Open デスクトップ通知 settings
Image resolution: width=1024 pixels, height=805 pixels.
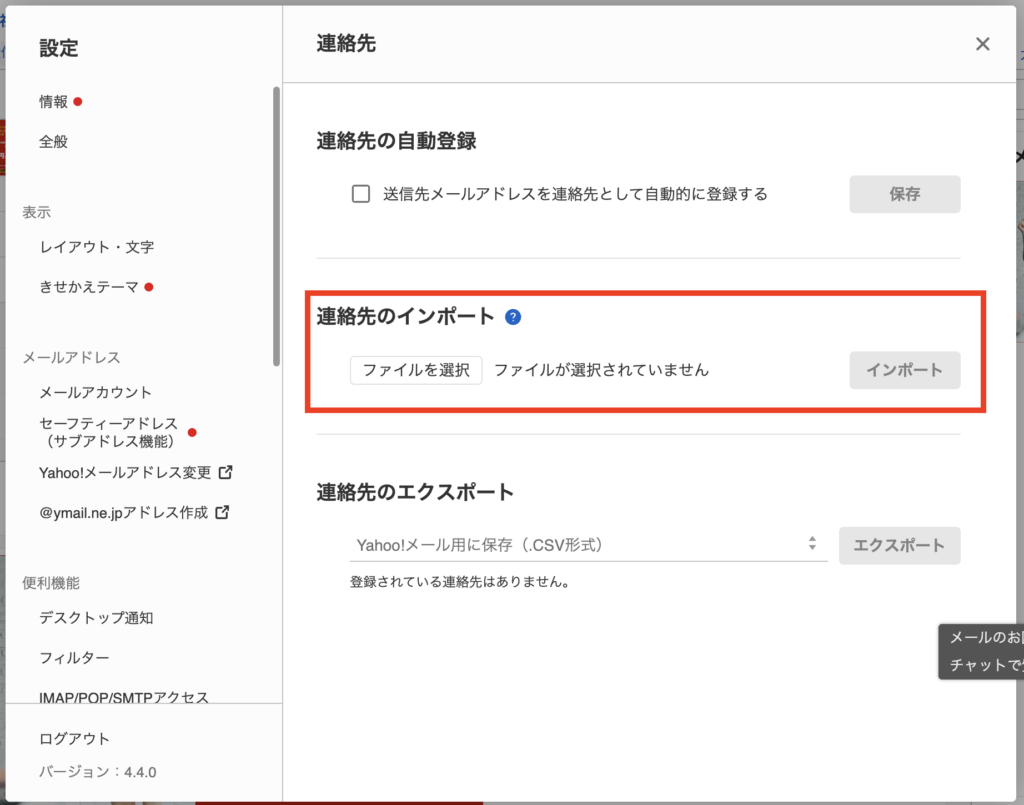click(x=96, y=618)
